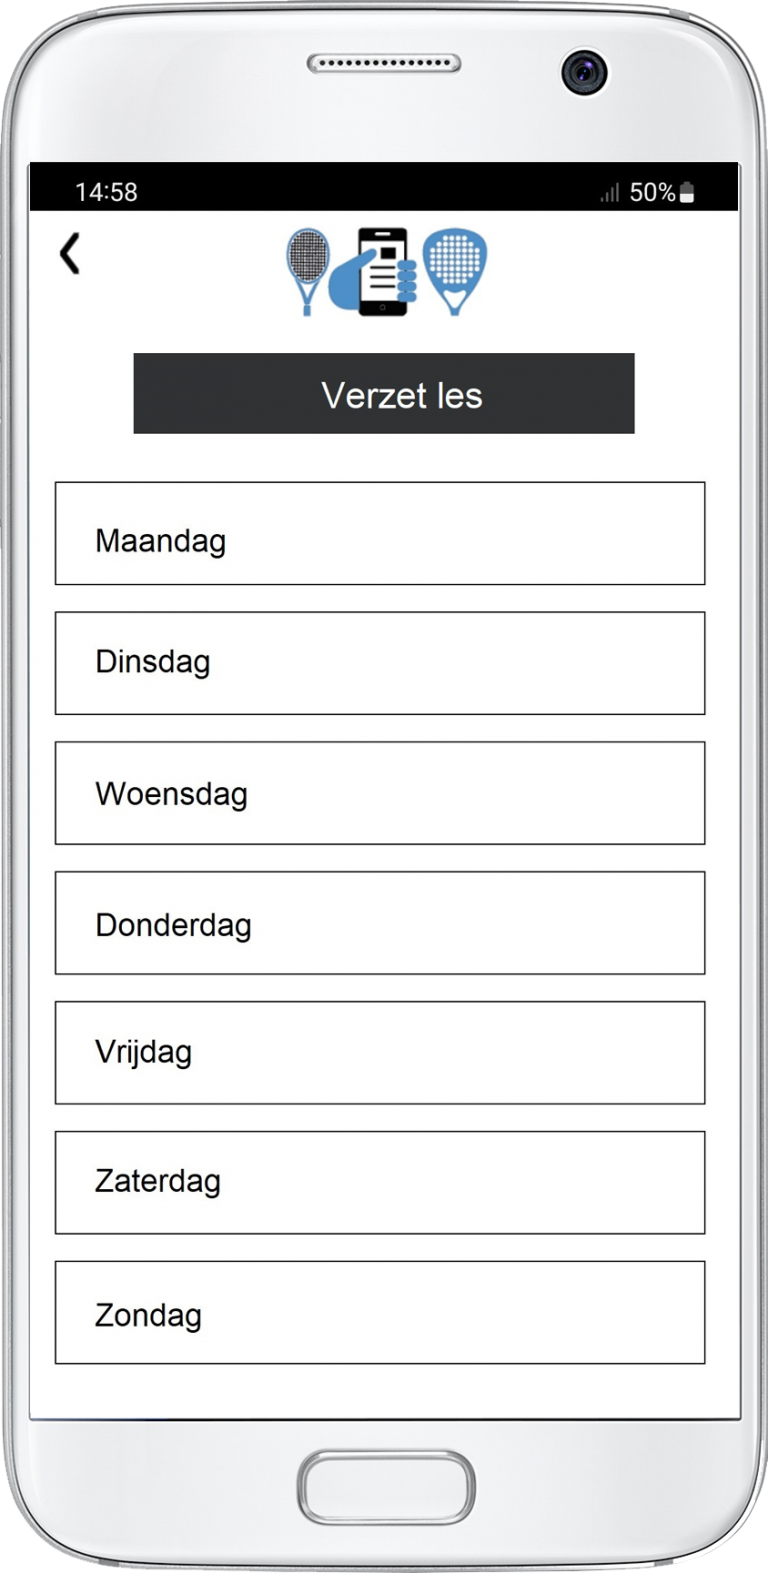
Task: Choose Dinsdag as lesson day
Action: [x=380, y=663]
